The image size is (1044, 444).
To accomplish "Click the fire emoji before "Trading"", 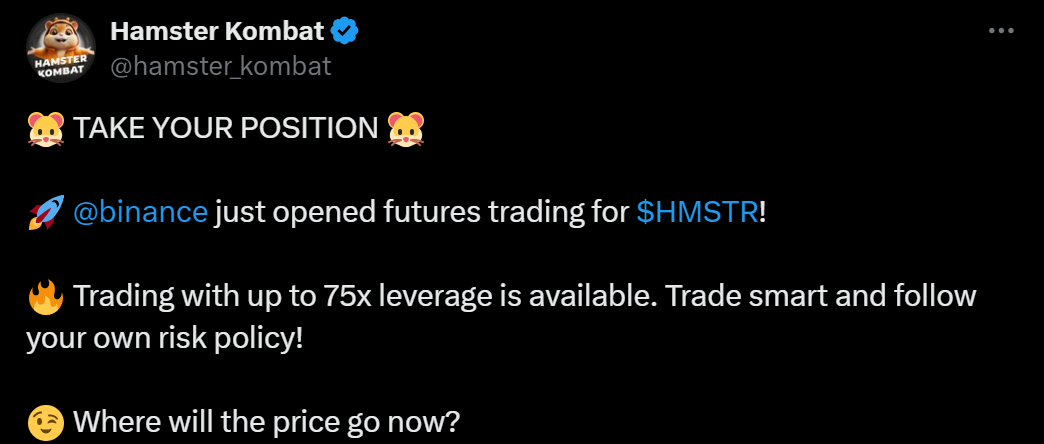I will [x=46, y=297].
